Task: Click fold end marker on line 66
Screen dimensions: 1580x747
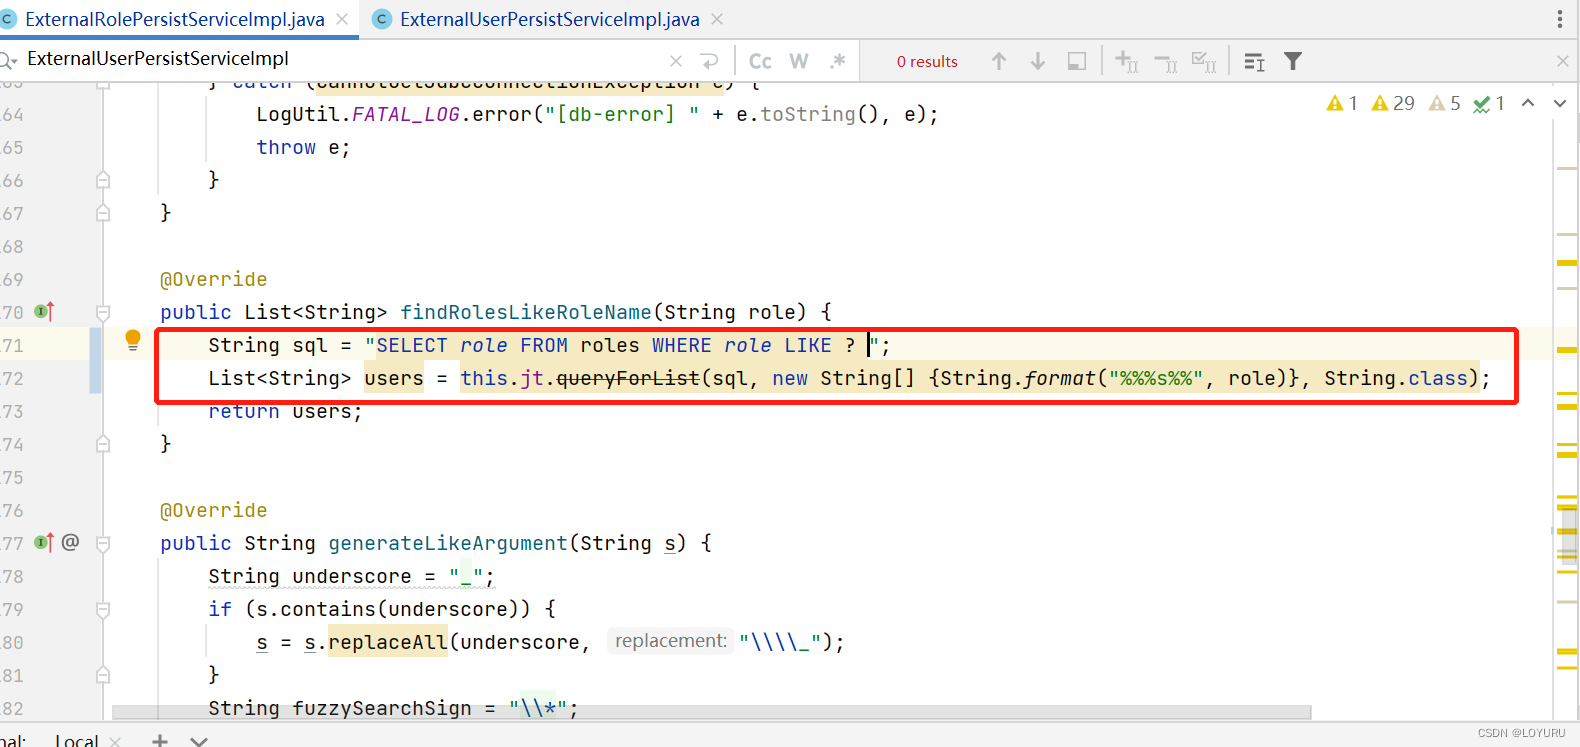Action: pyautogui.click(x=103, y=180)
